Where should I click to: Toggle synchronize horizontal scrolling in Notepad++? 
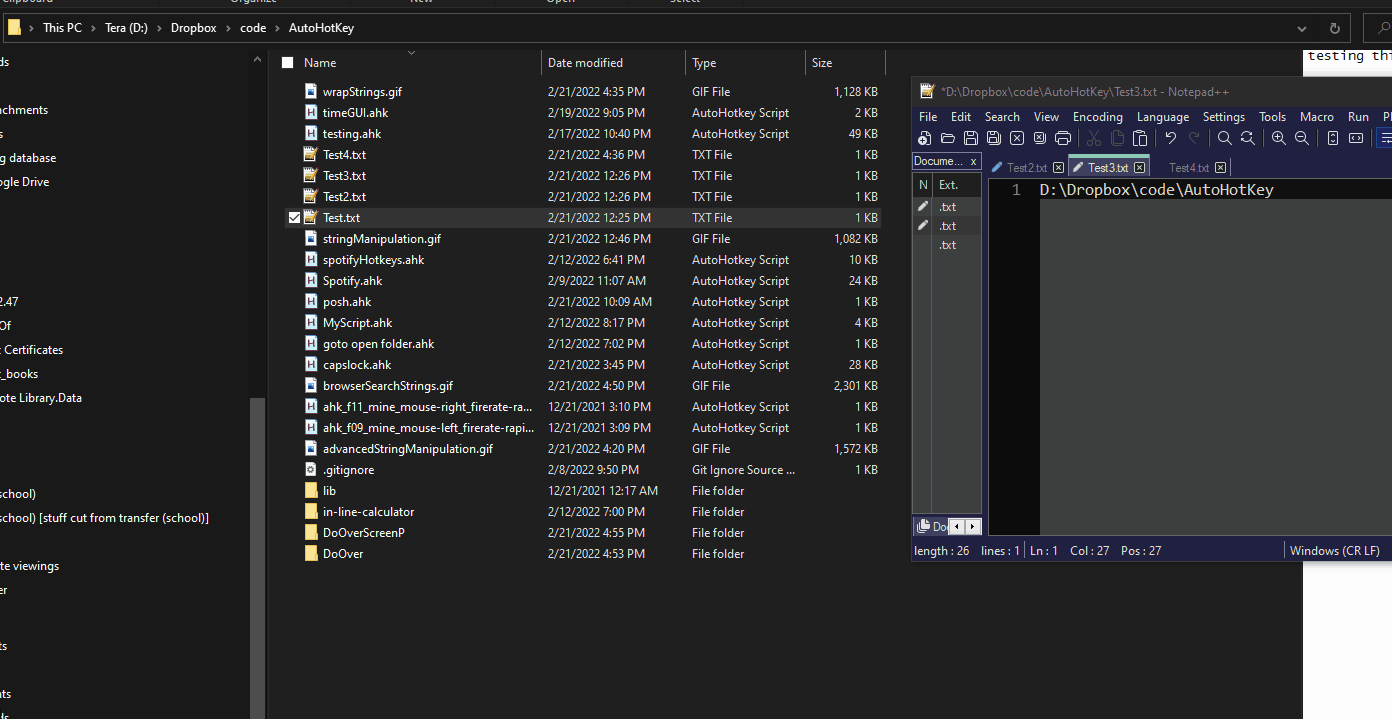point(1356,139)
